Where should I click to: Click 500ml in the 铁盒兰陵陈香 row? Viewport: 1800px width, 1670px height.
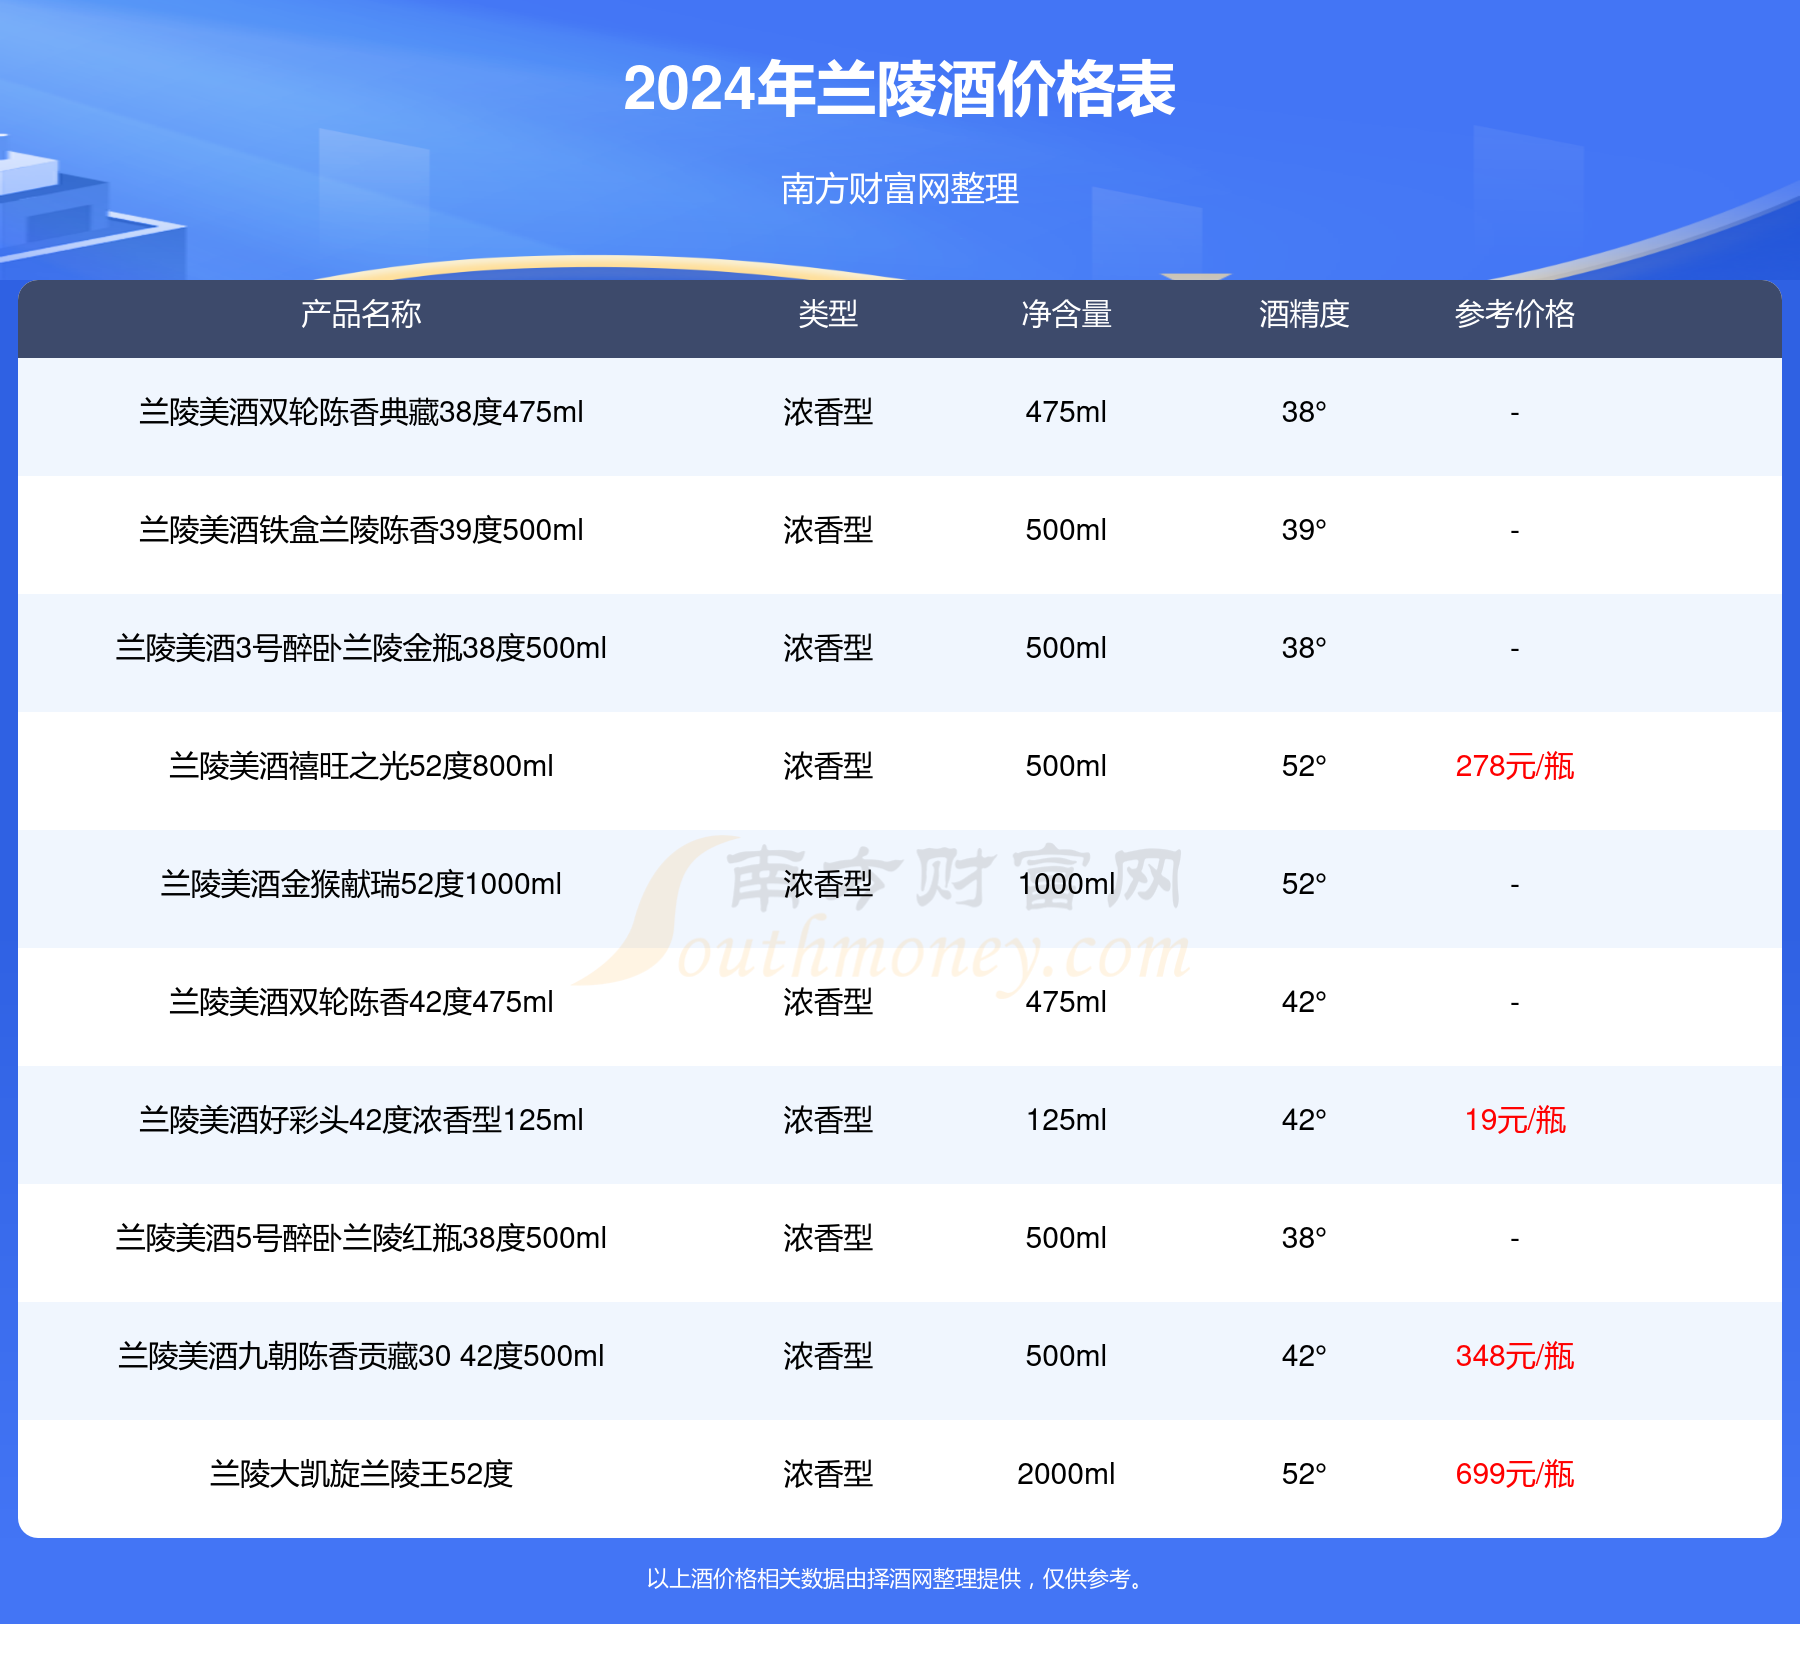(x=1066, y=530)
